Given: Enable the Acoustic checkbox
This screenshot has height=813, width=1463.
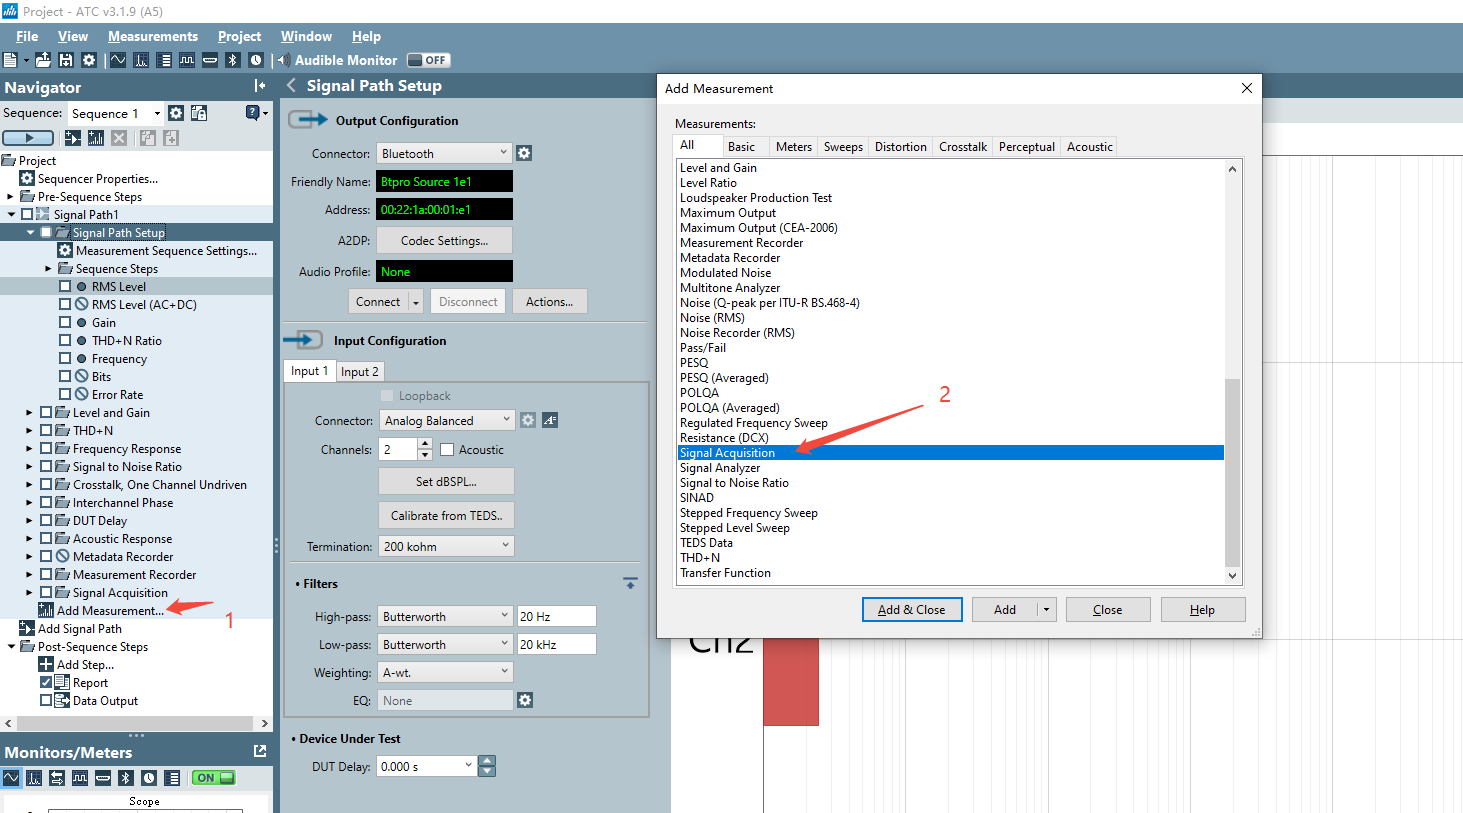Looking at the screenshot, I should tap(447, 450).
